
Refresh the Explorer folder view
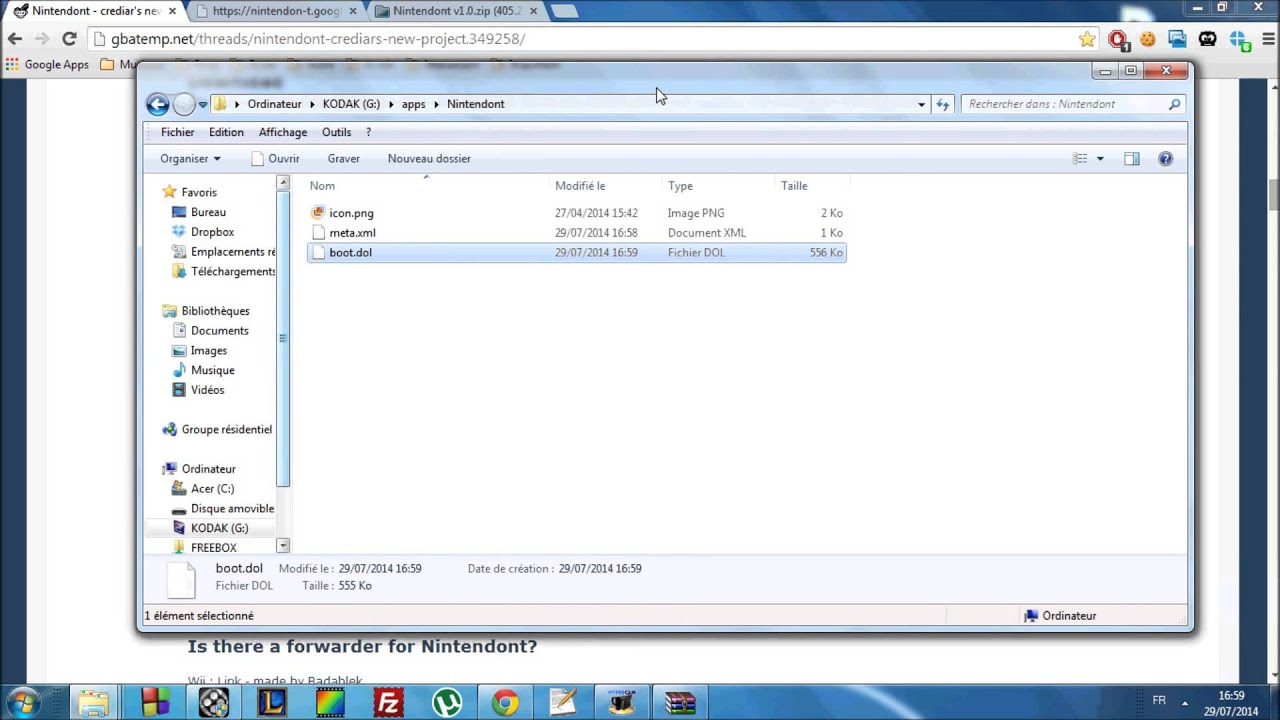click(942, 104)
